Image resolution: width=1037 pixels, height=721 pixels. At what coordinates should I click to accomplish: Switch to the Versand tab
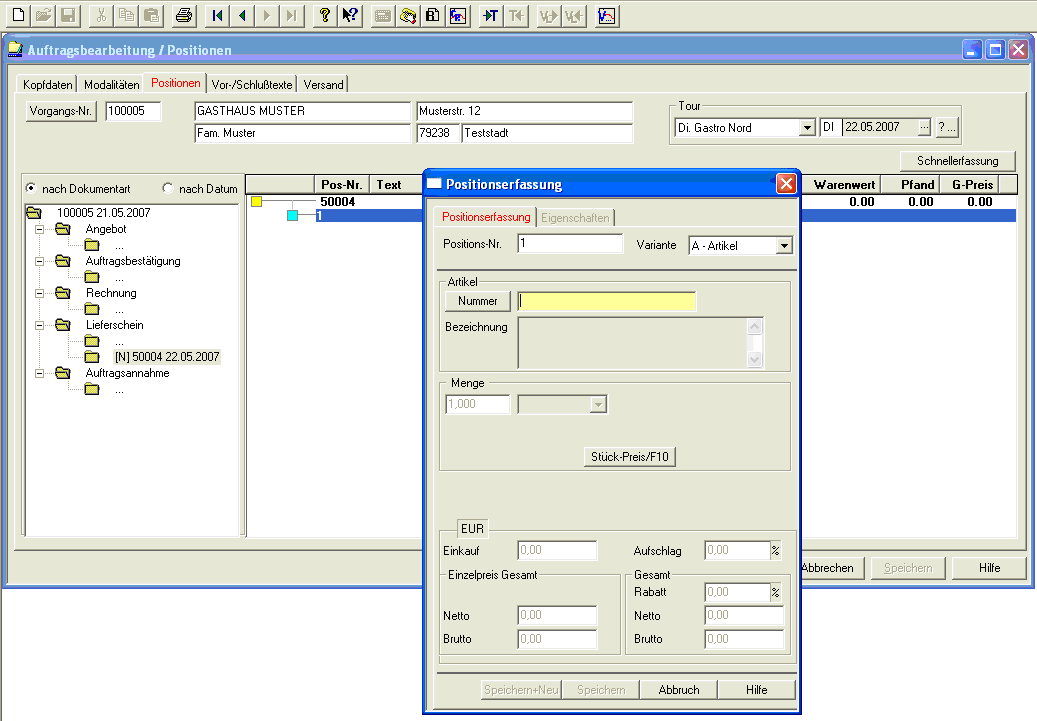[x=323, y=85]
